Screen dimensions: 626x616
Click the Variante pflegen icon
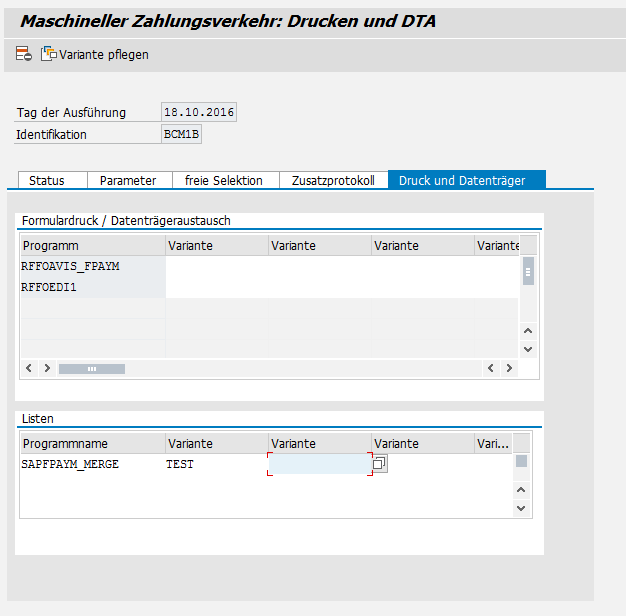coord(49,54)
